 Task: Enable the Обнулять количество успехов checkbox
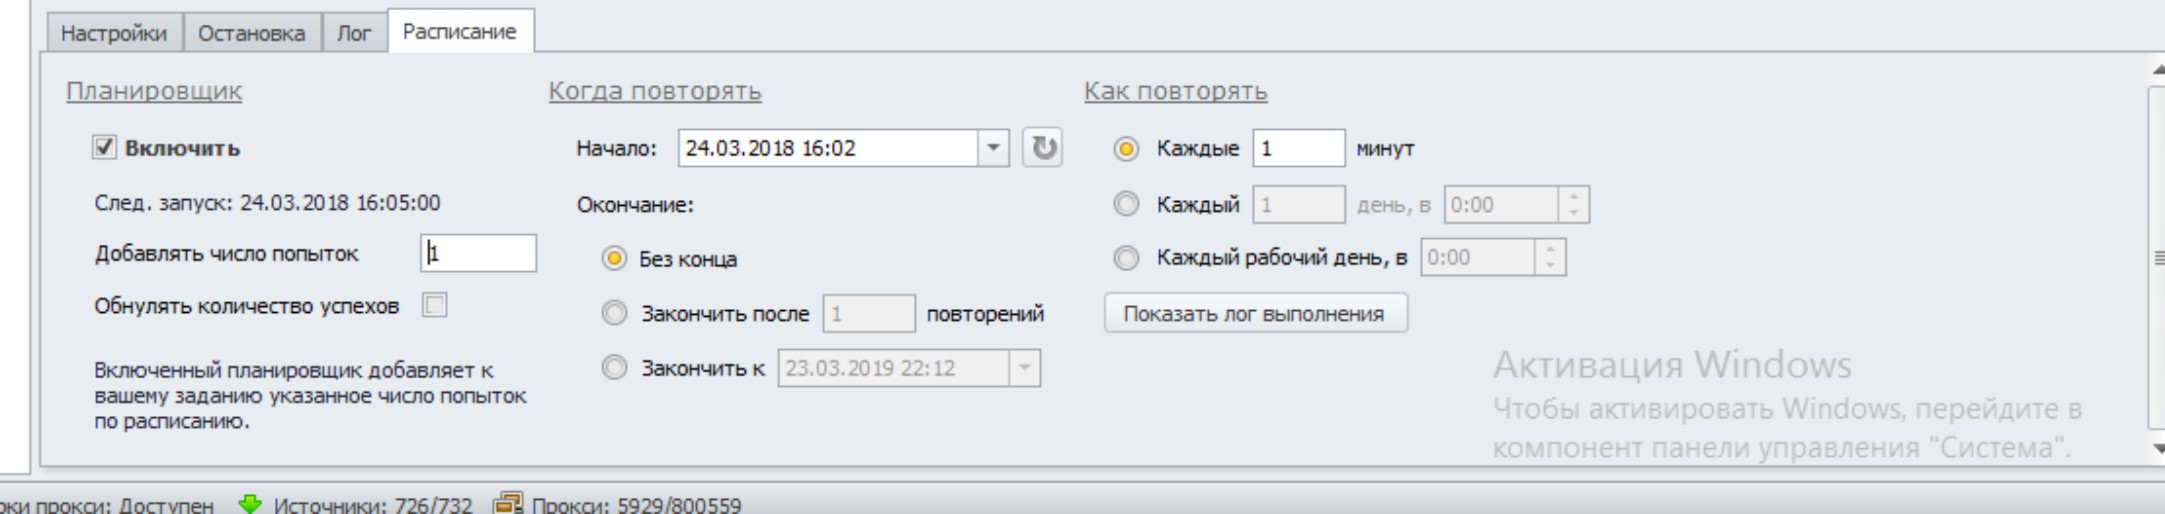435,305
